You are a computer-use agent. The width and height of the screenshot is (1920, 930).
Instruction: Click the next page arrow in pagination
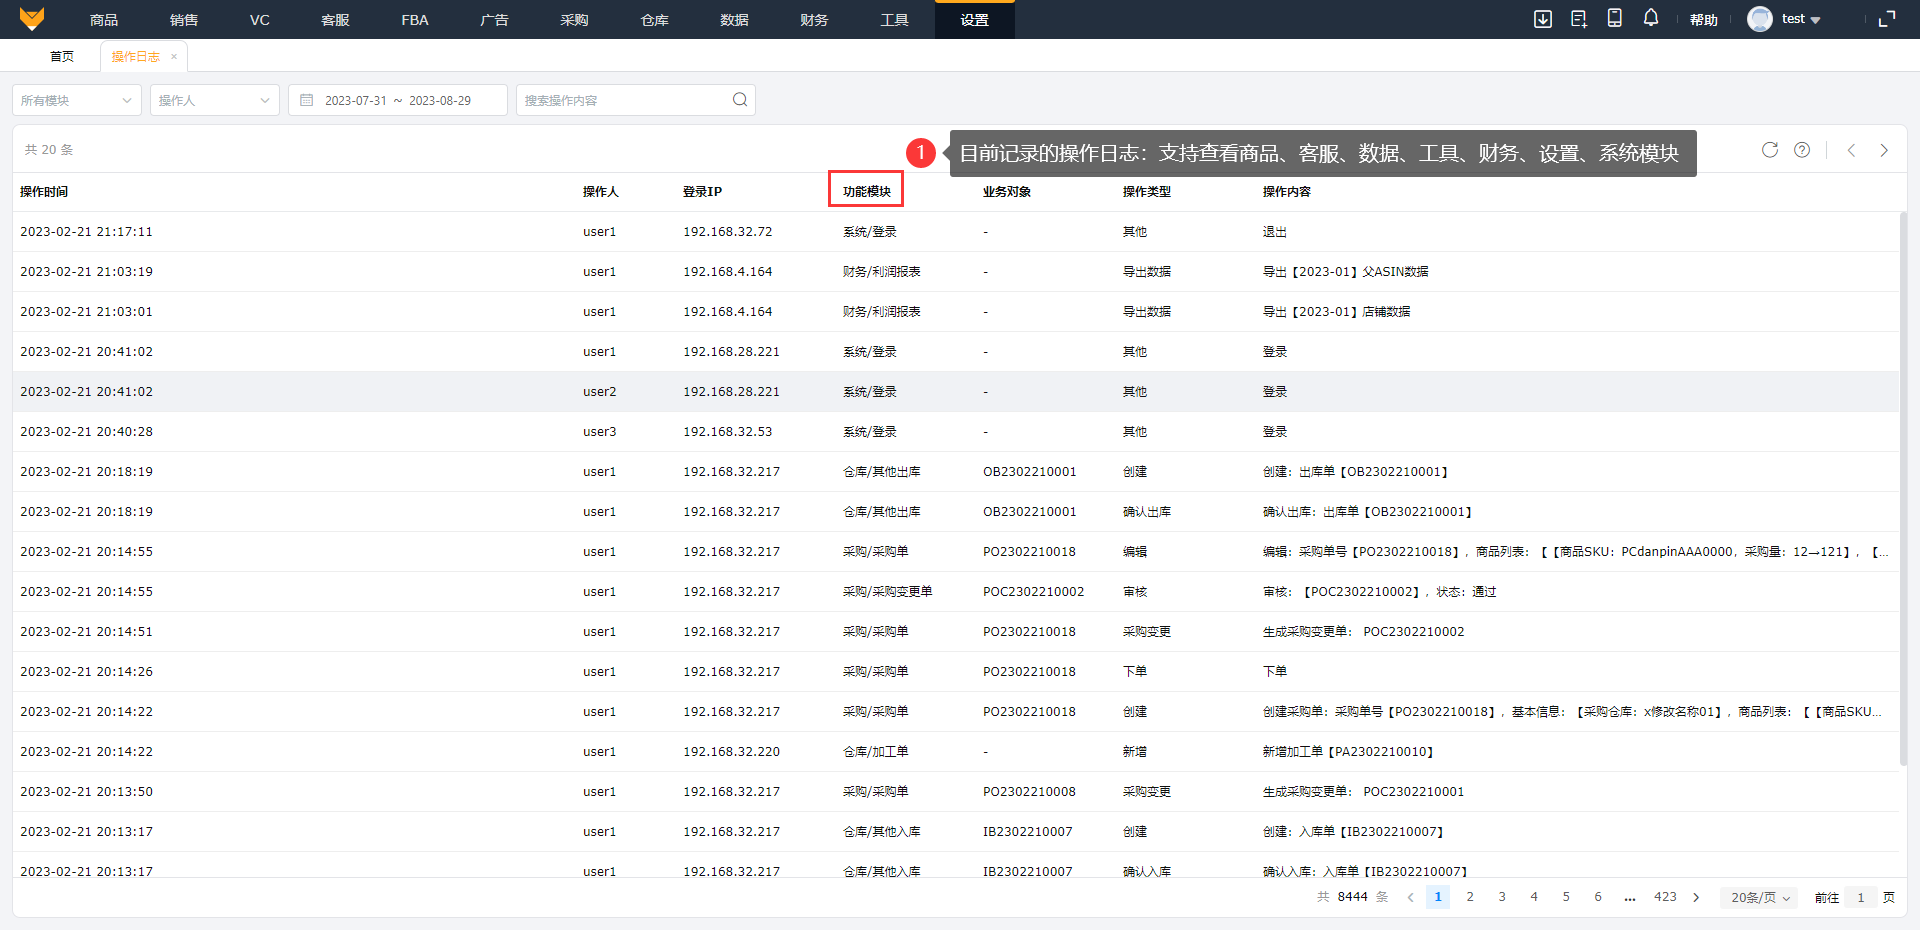coord(1696,897)
